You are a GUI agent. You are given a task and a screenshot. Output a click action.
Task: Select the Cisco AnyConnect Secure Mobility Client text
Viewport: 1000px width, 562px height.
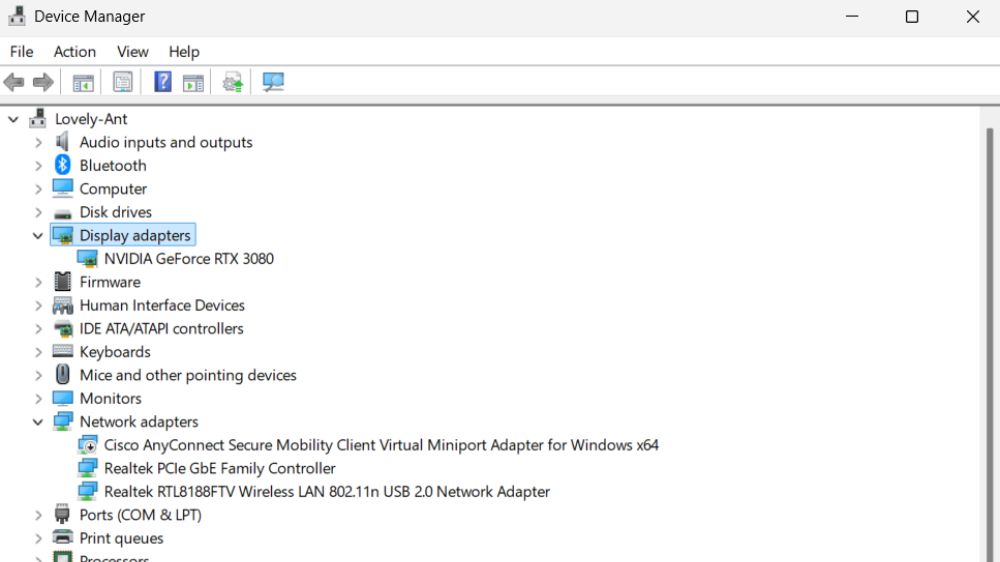381,445
